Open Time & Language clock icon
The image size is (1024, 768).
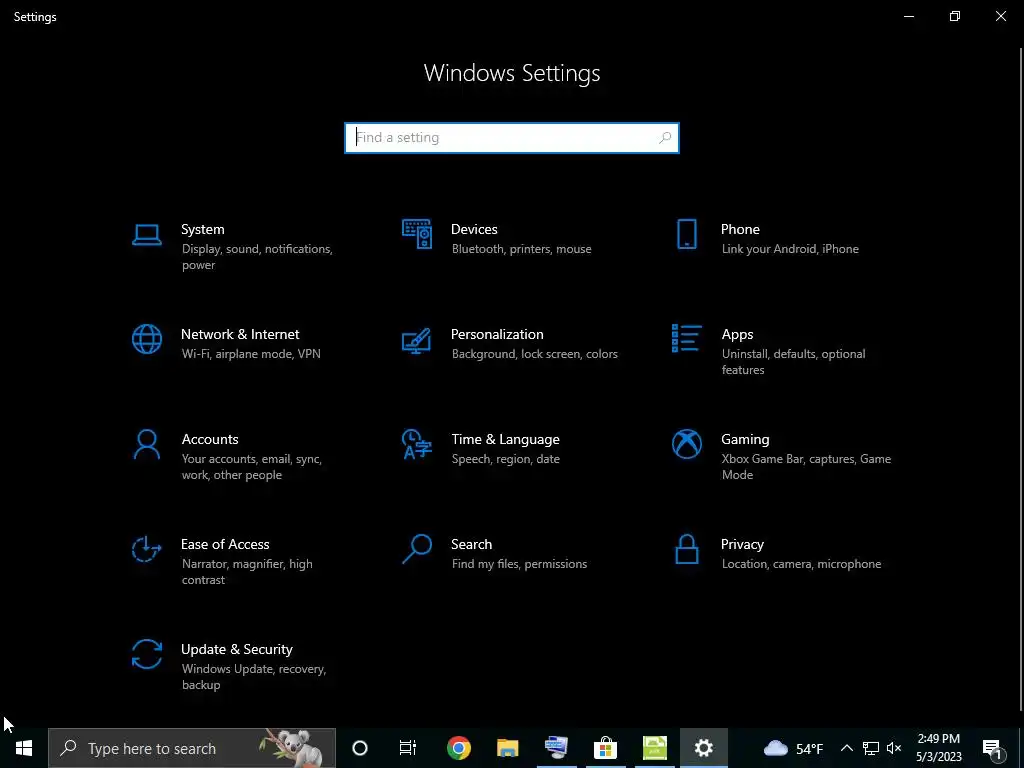(x=417, y=444)
